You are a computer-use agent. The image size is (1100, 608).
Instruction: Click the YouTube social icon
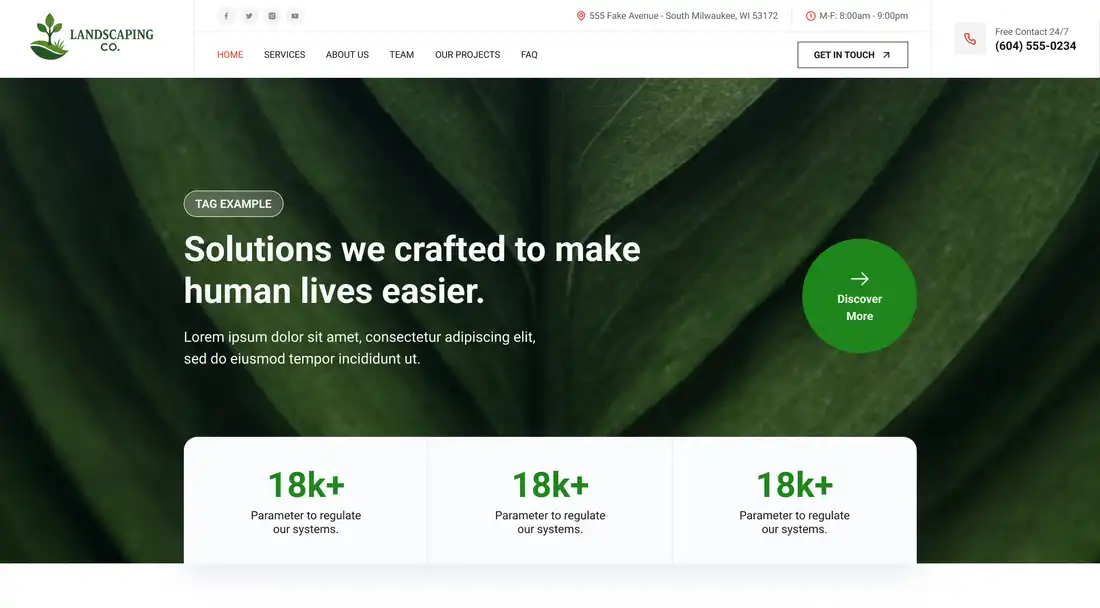coord(294,15)
